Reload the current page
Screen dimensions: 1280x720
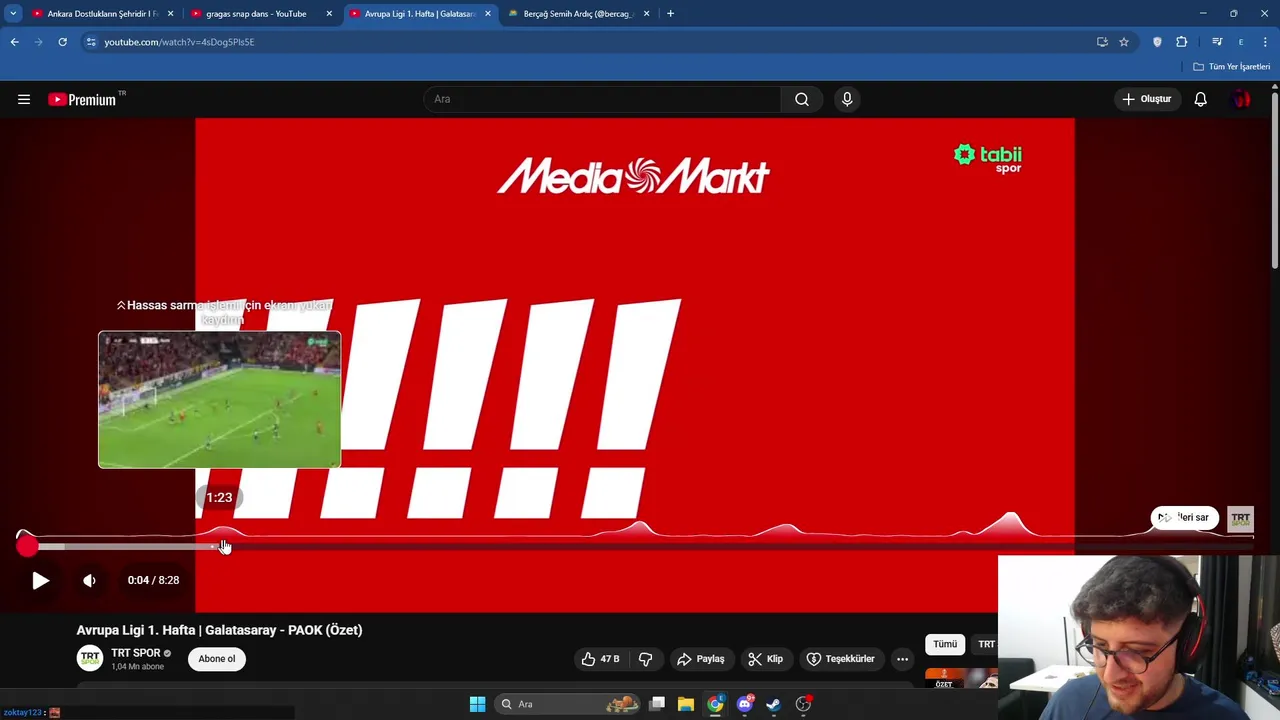pos(62,42)
